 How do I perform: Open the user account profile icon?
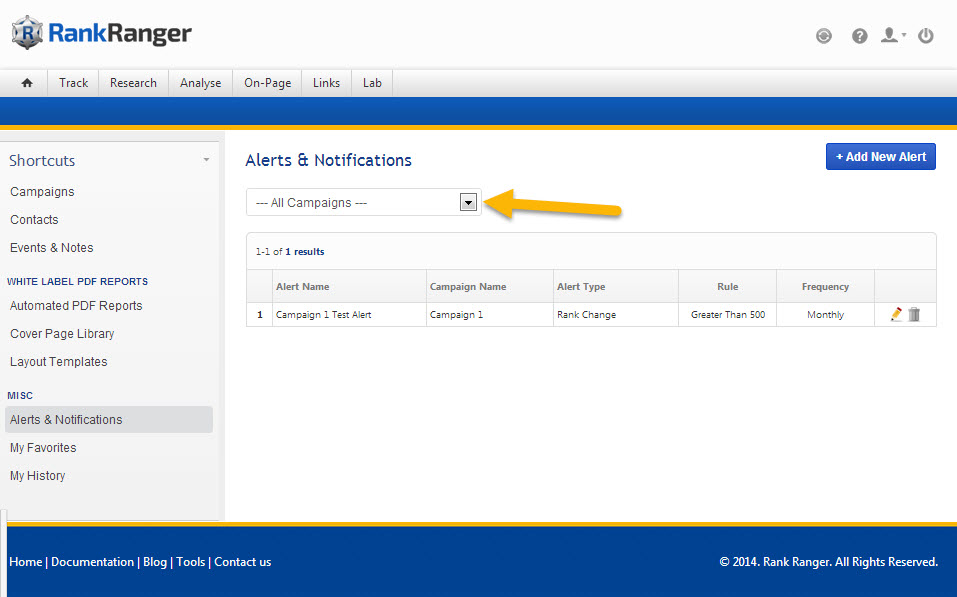pyautogui.click(x=891, y=36)
